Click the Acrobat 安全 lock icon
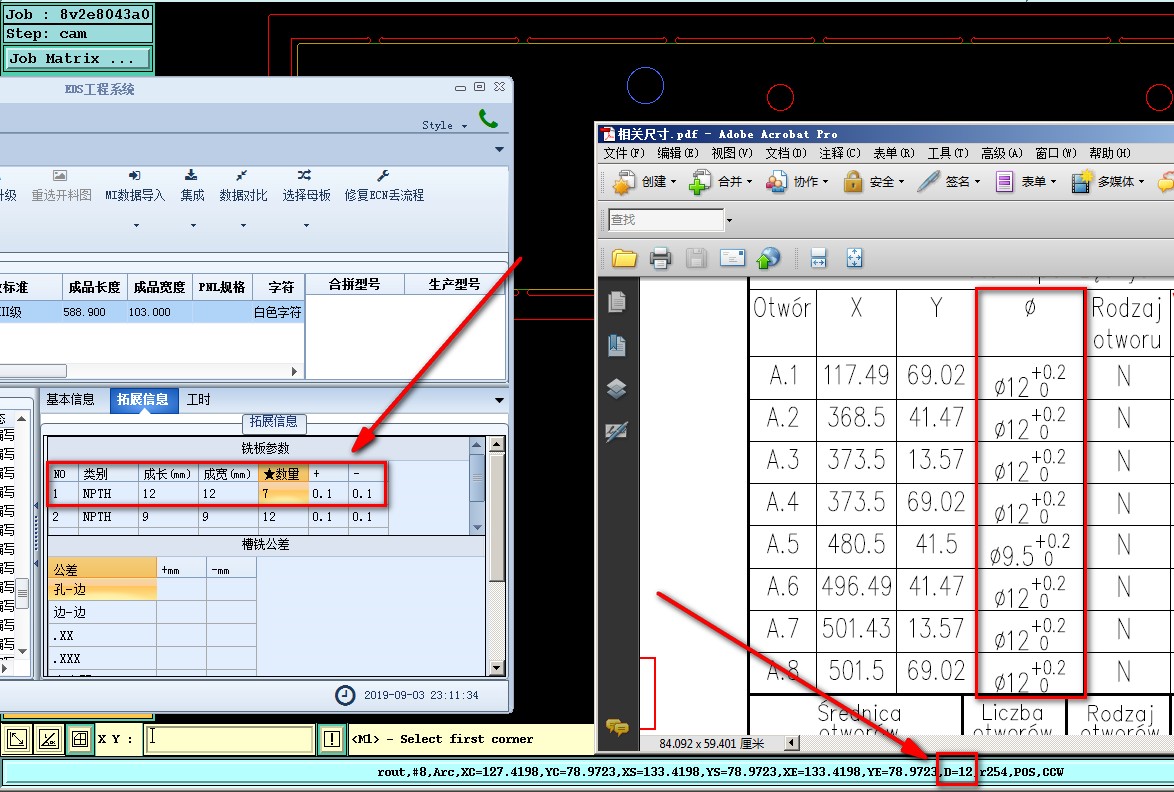The image size is (1174, 792). pyautogui.click(x=853, y=181)
